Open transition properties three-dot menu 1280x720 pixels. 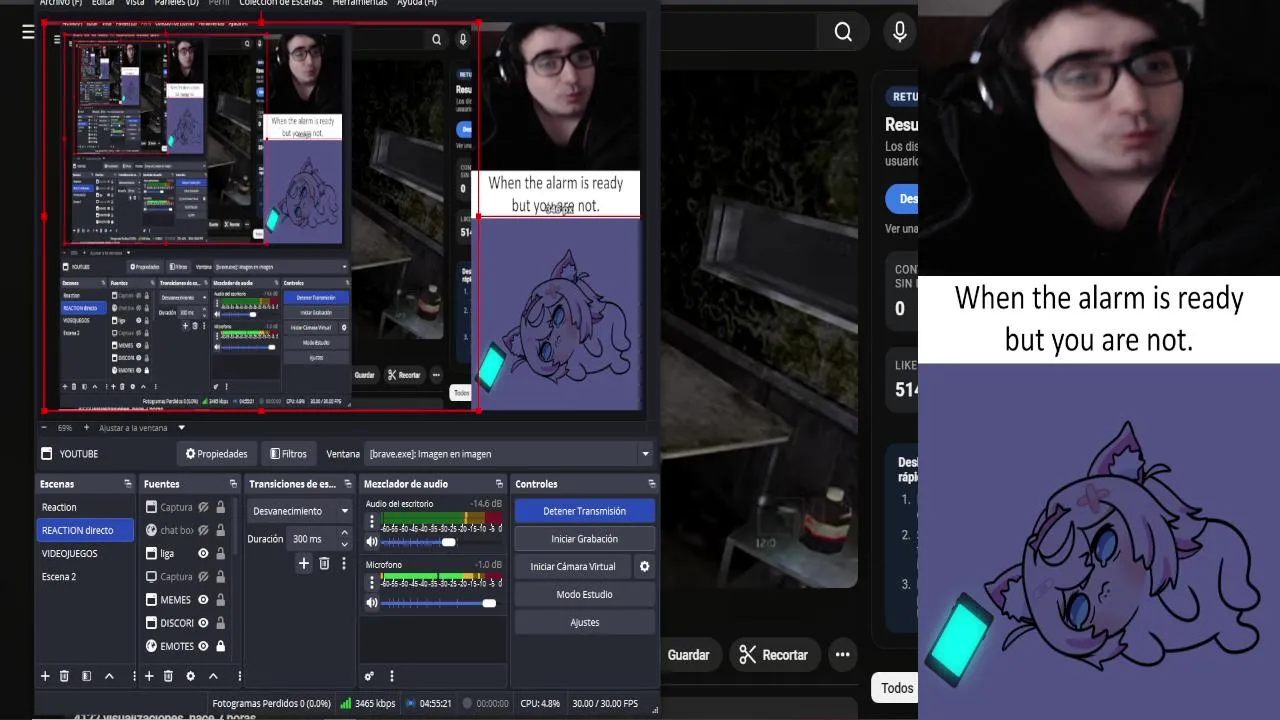click(x=344, y=564)
